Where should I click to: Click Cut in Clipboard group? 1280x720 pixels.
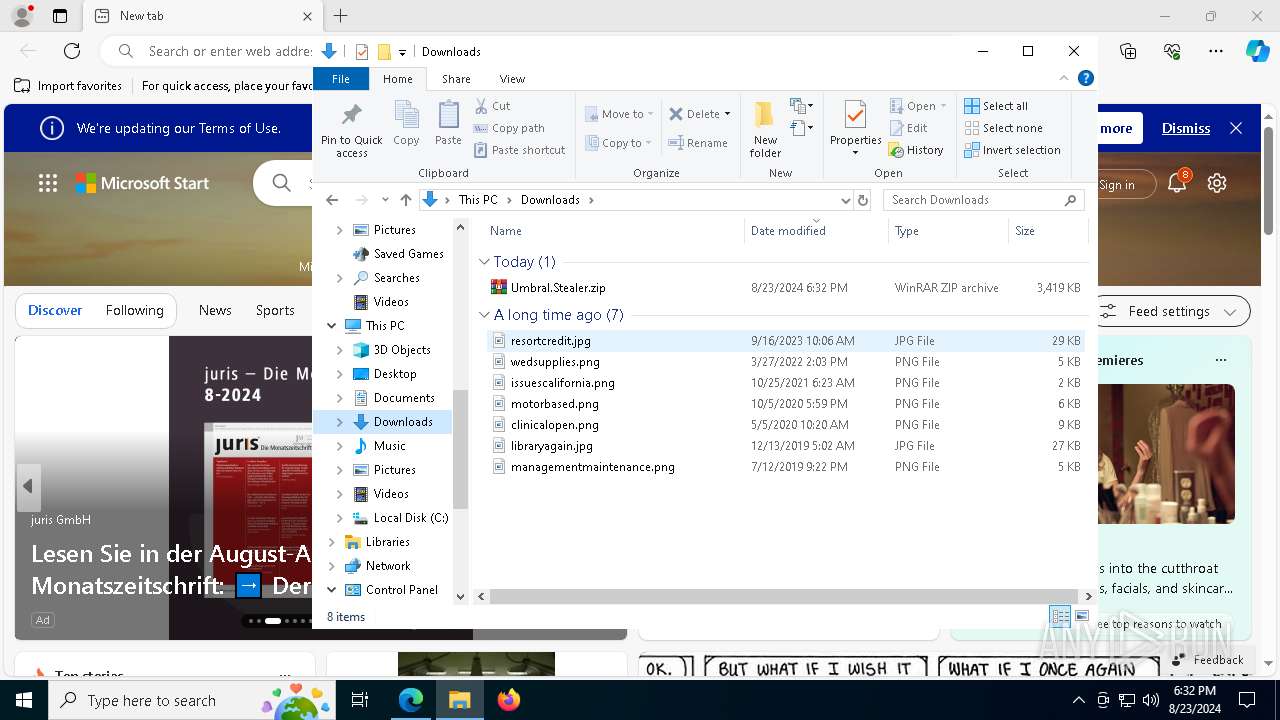pyautogui.click(x=492, y=106)
